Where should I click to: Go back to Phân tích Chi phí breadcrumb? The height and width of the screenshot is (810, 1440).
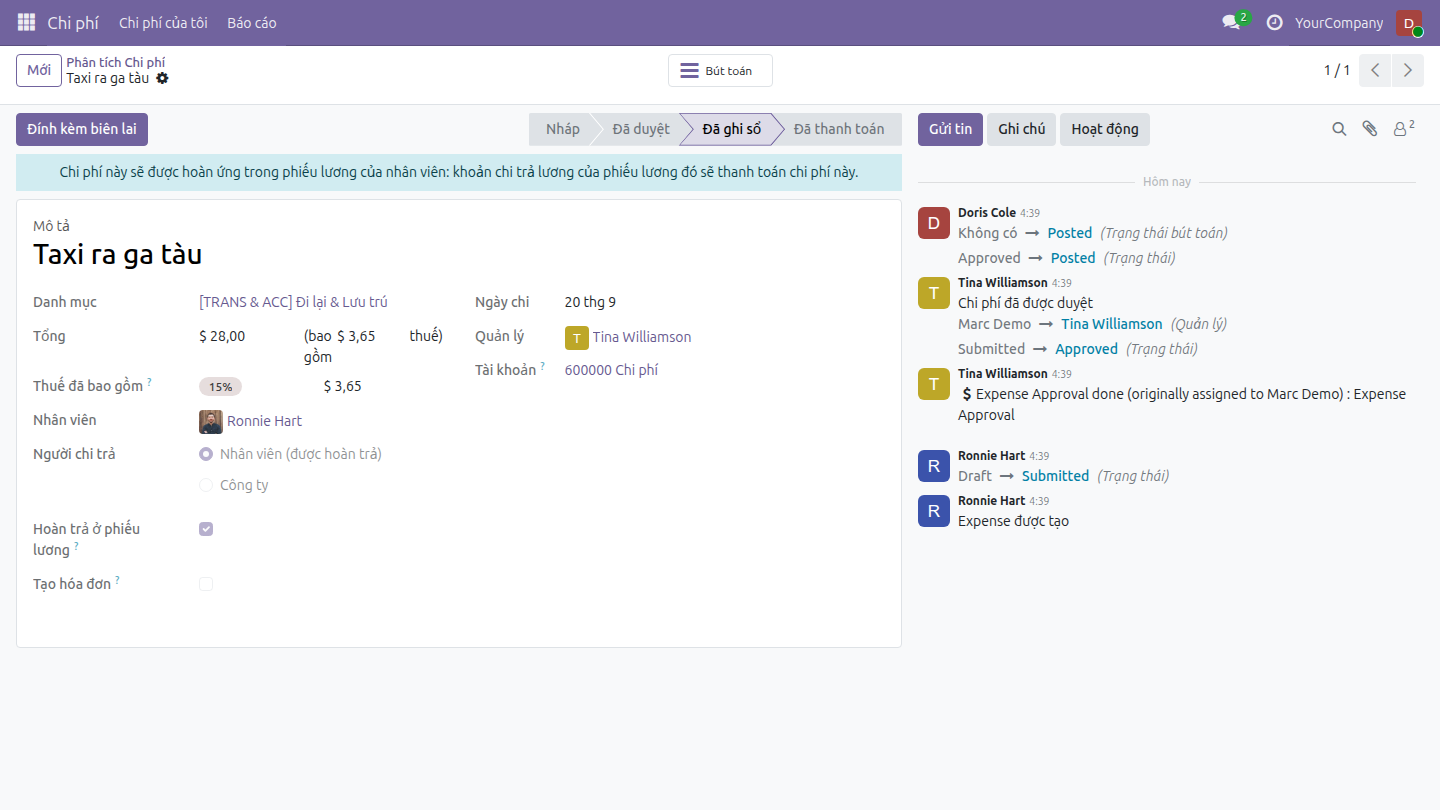[116, 62]
